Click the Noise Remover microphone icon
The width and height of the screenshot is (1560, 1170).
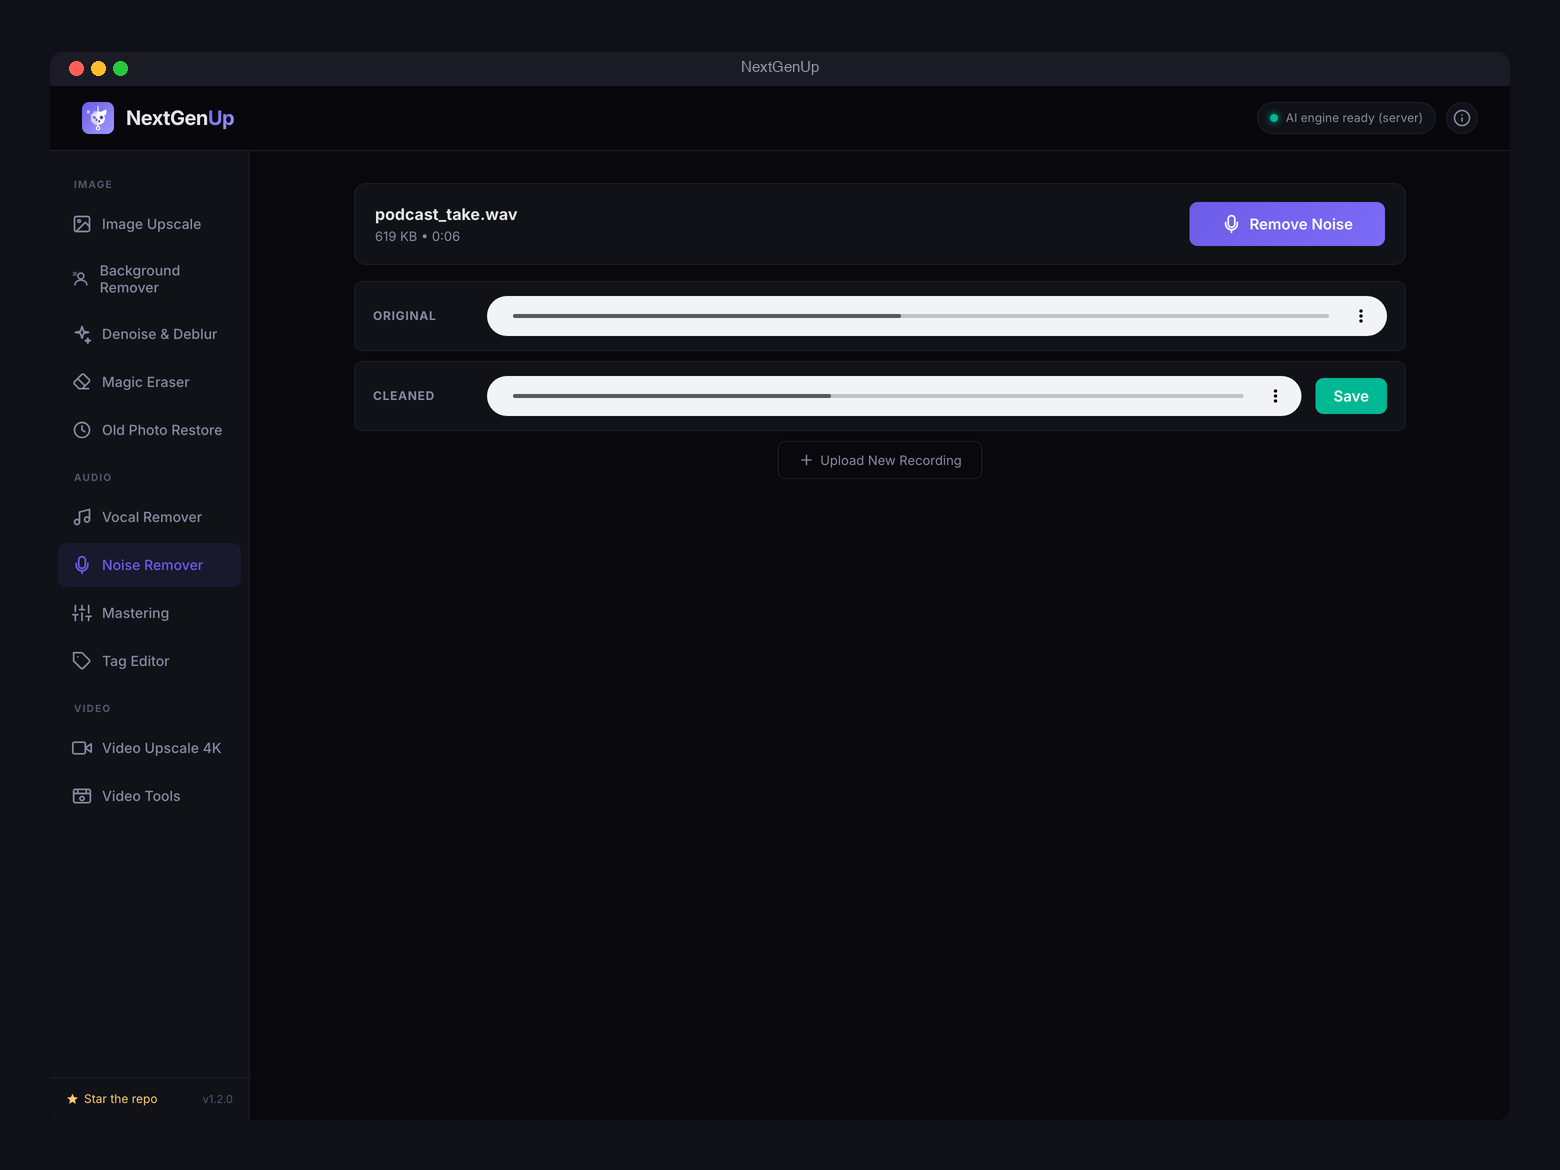point(82,565)
